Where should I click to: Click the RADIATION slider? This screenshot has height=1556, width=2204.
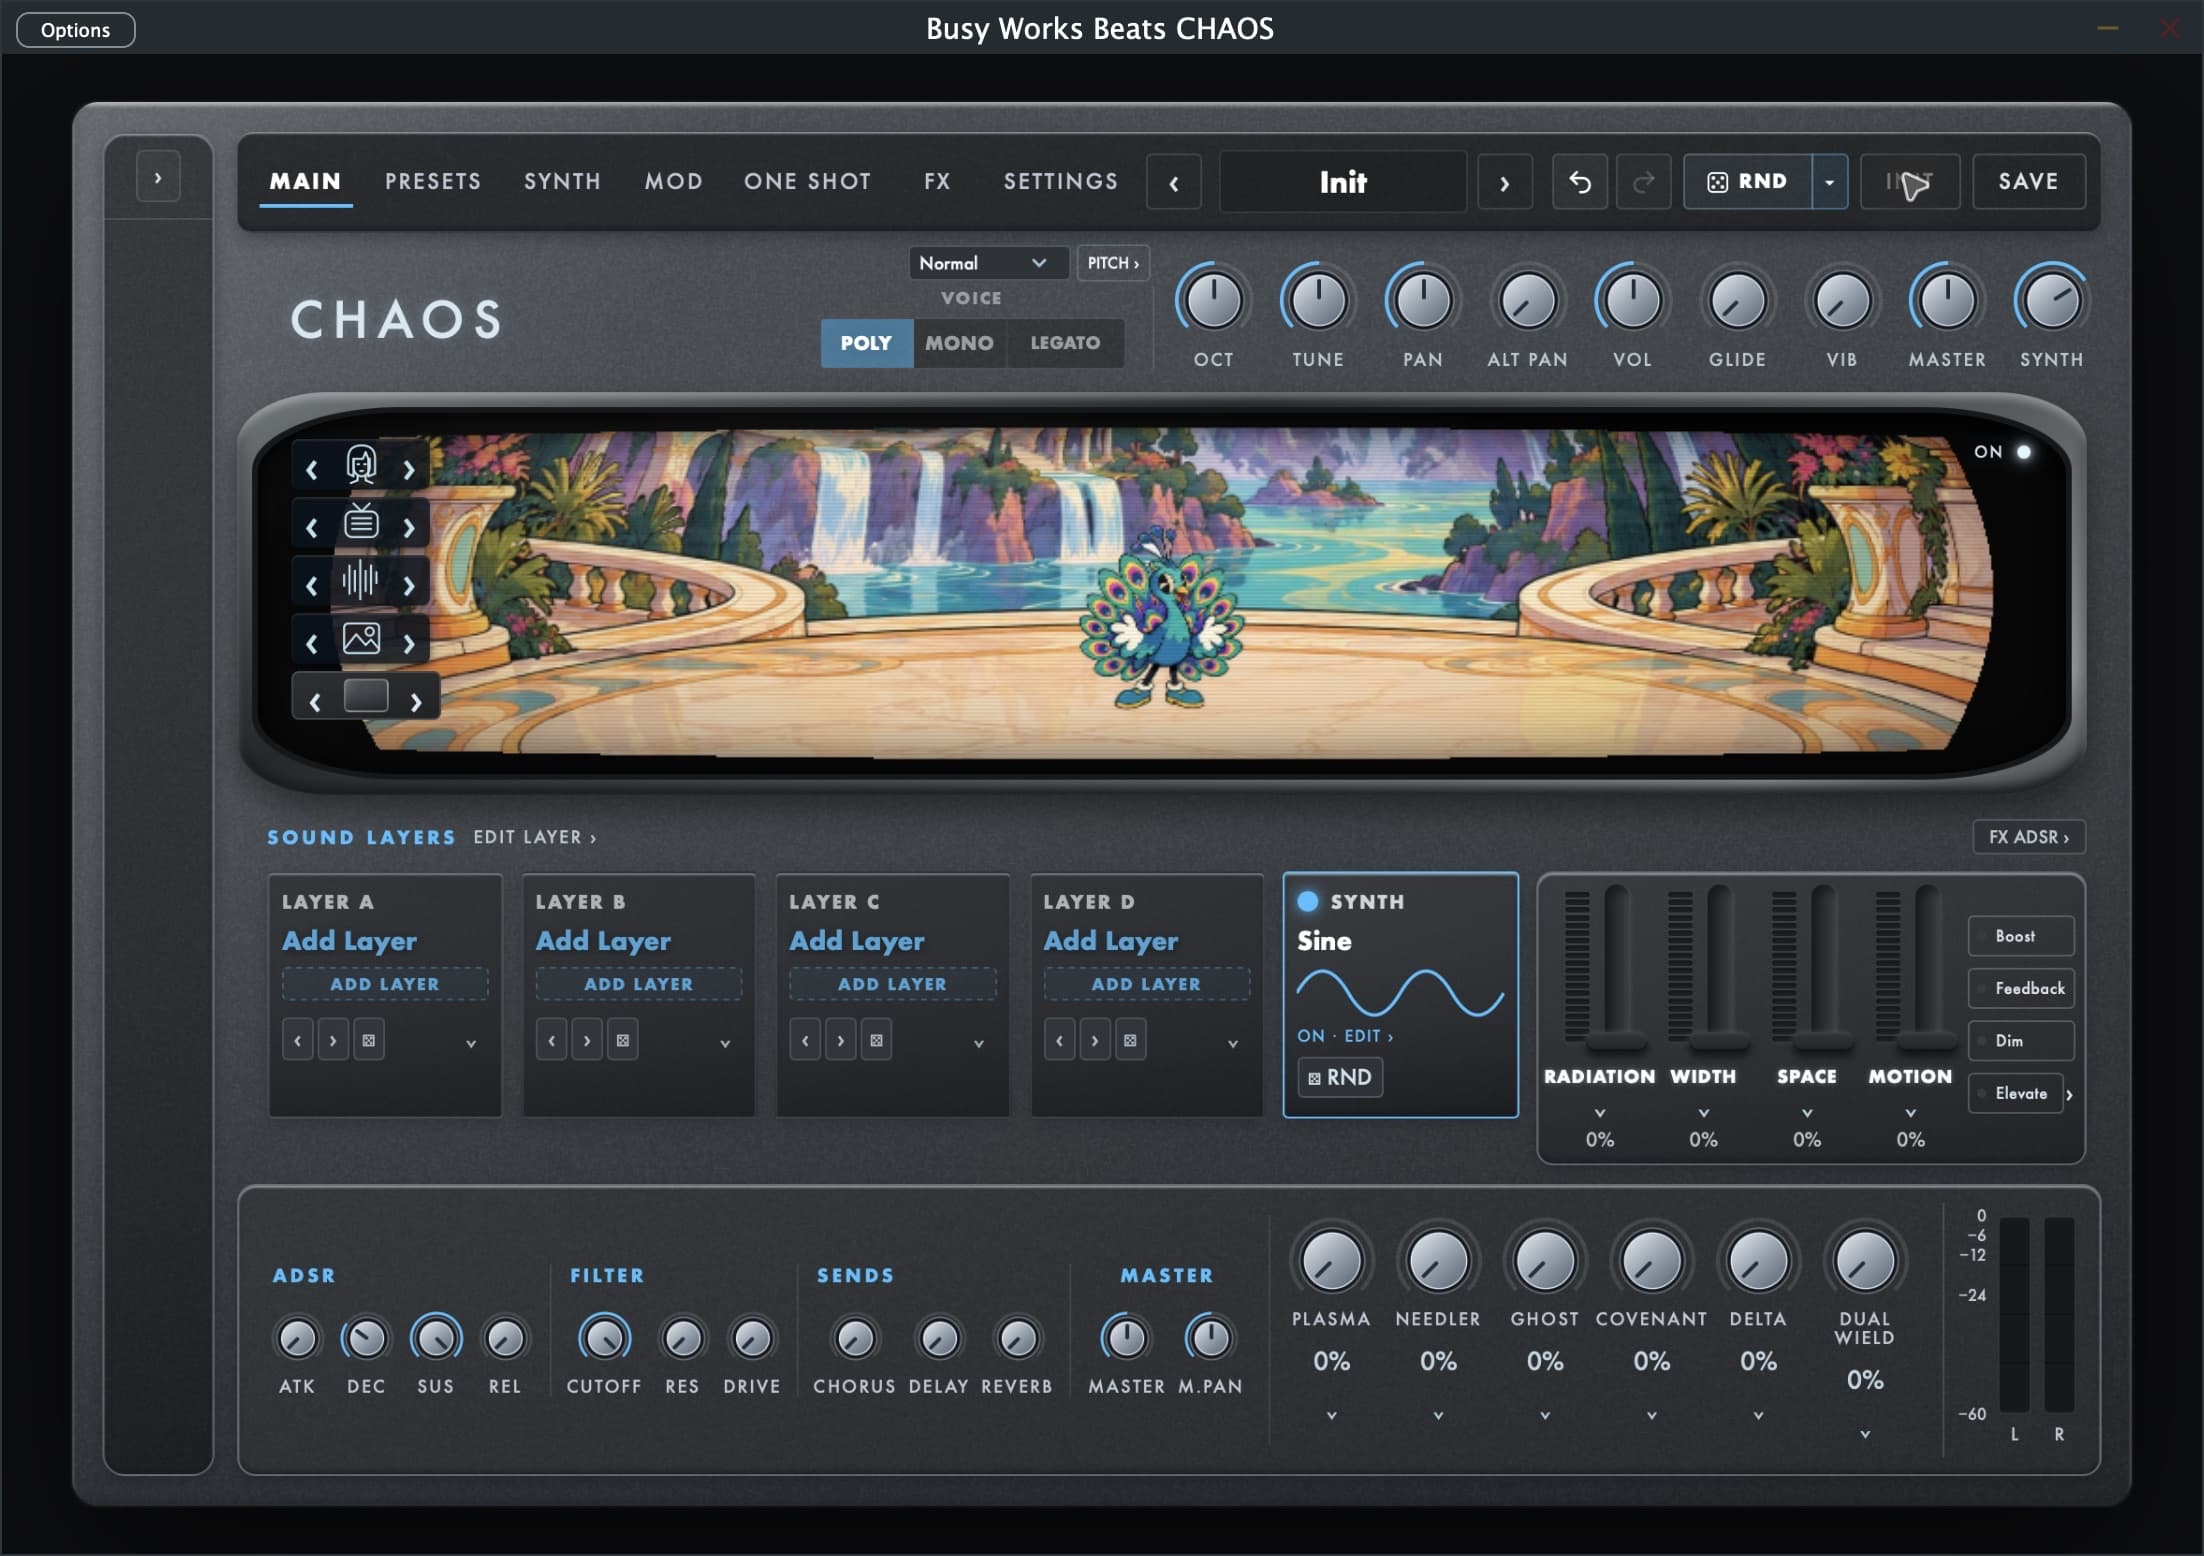[x=1615, y=967]
